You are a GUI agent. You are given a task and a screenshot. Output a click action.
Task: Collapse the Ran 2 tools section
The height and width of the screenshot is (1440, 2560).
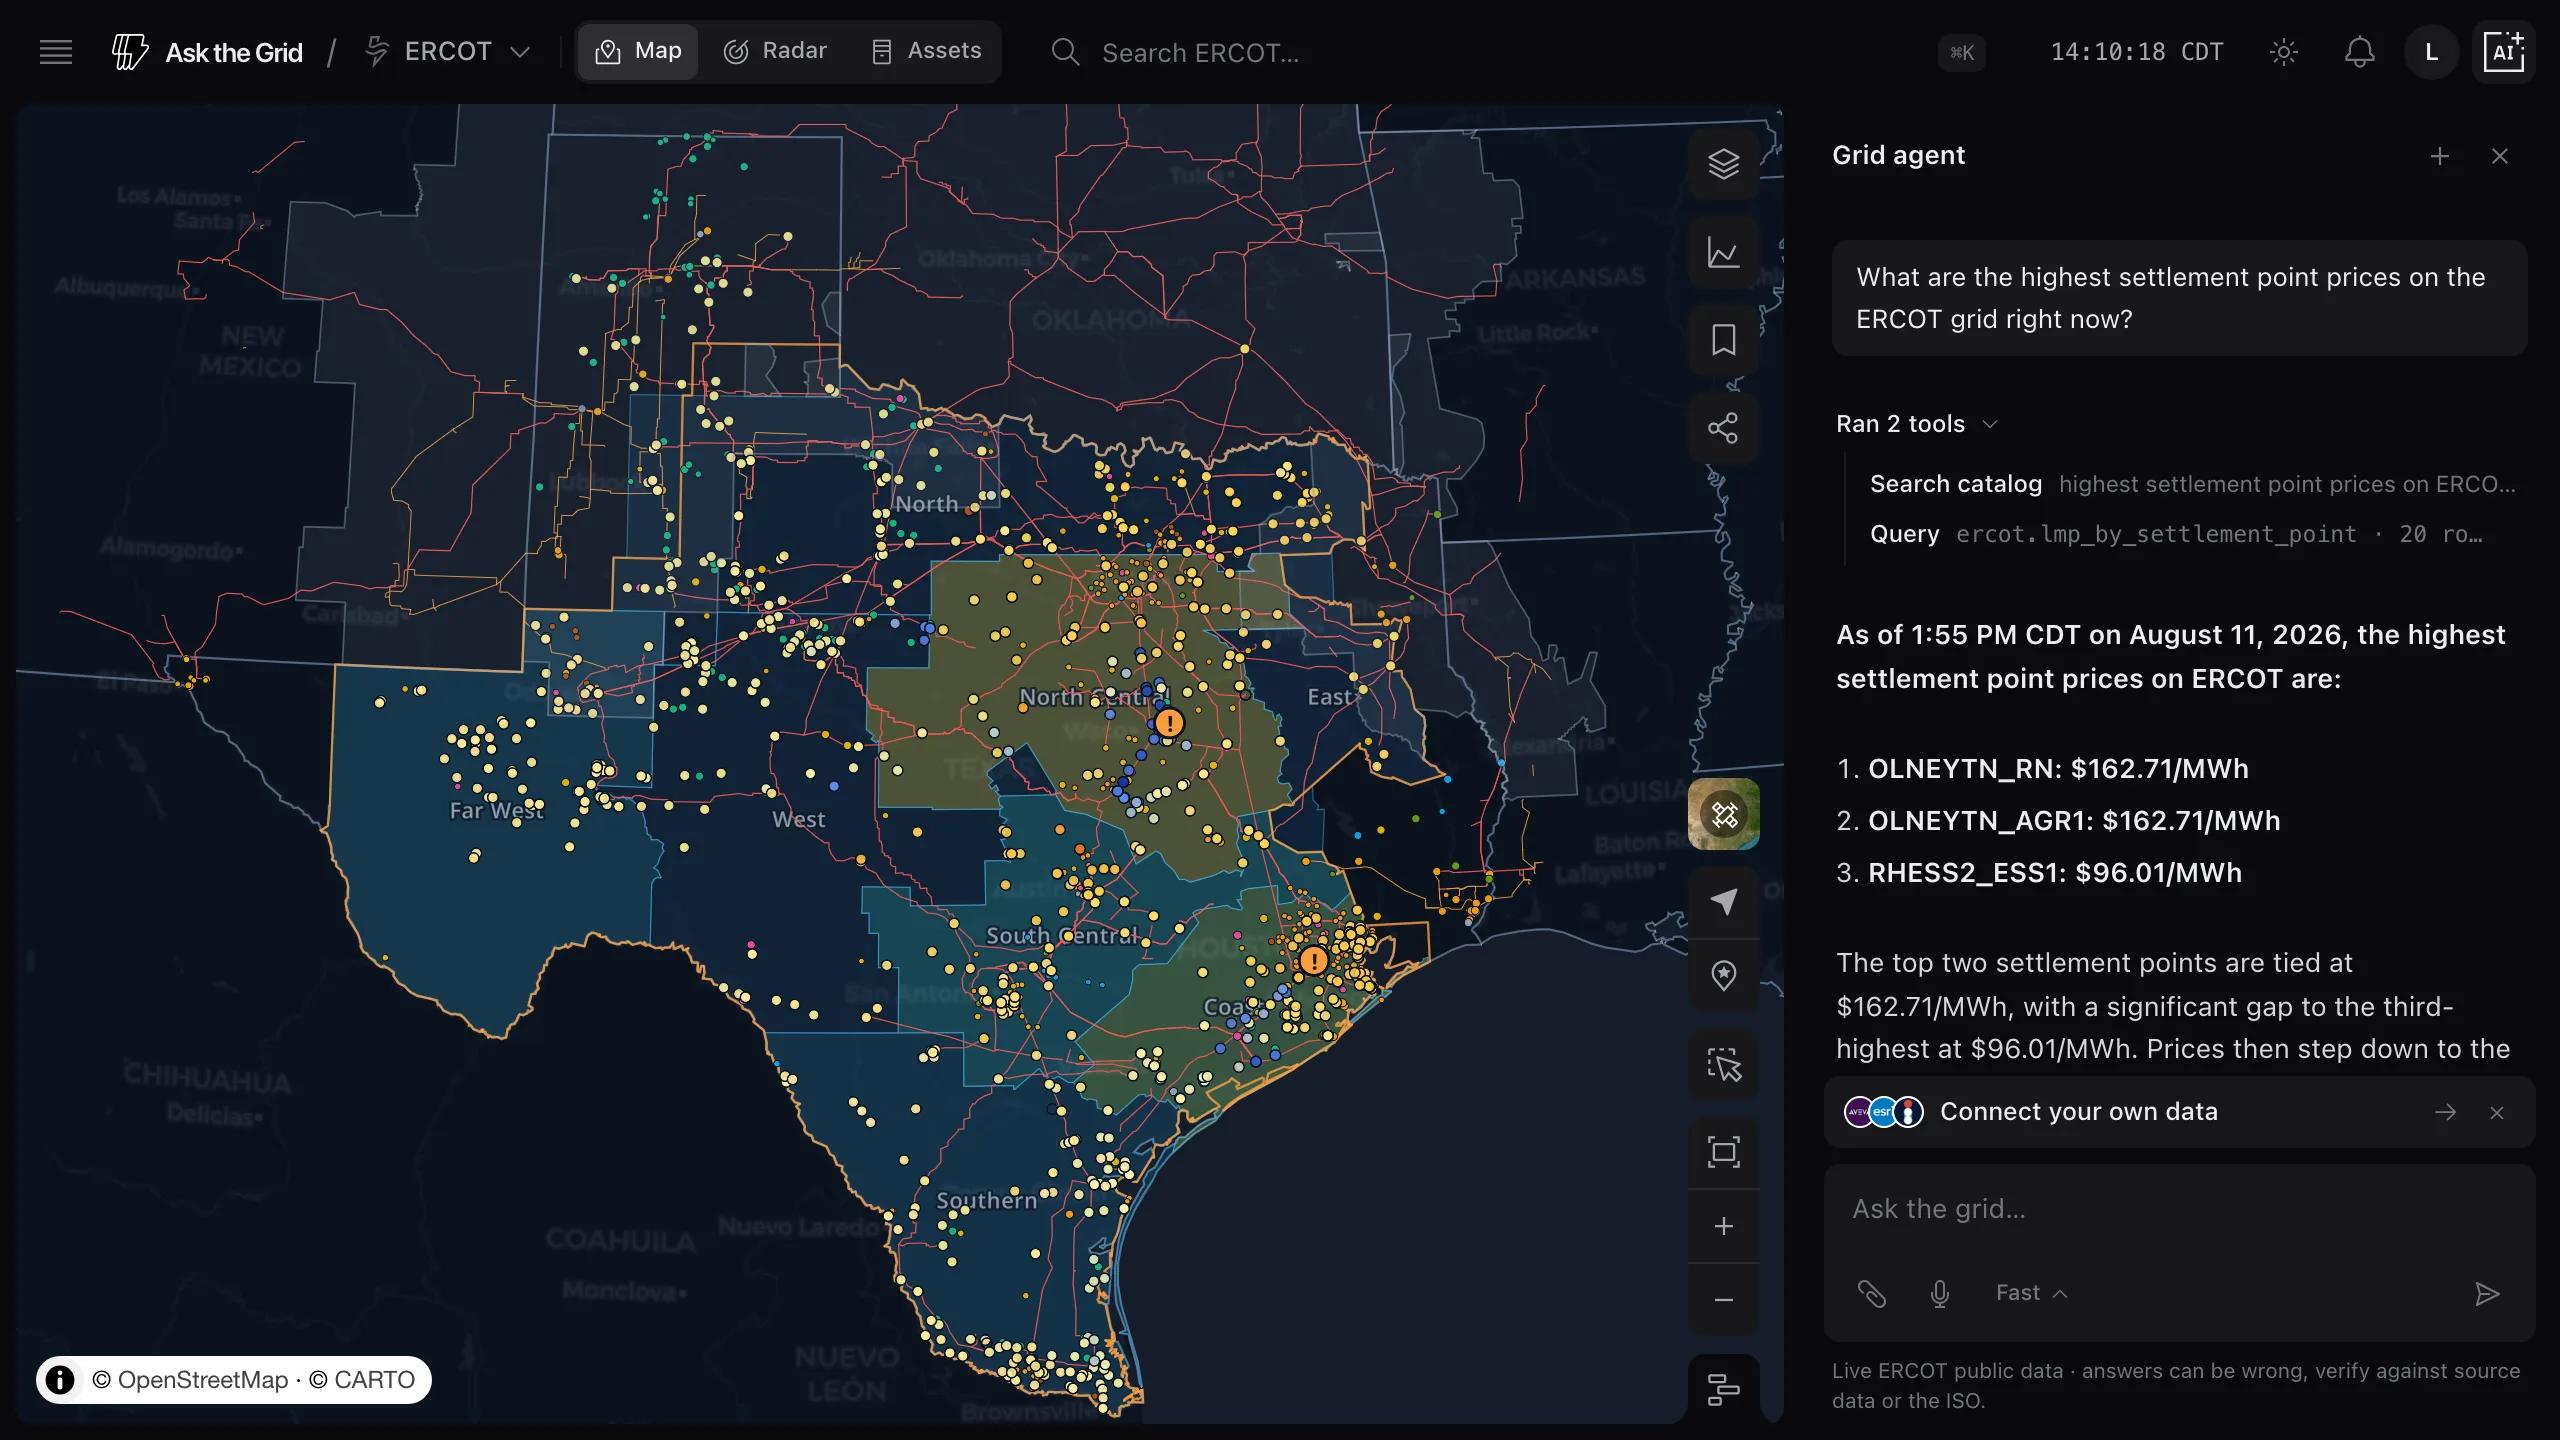(x=1917, y=424)
